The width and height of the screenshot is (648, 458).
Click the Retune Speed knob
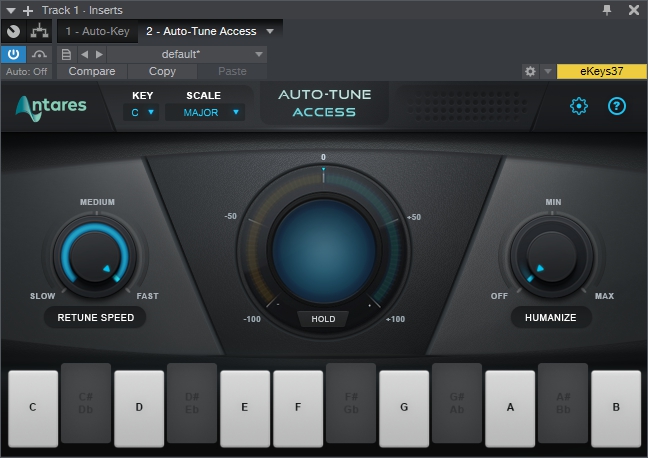pyautogui.click(x=96, y=257)
